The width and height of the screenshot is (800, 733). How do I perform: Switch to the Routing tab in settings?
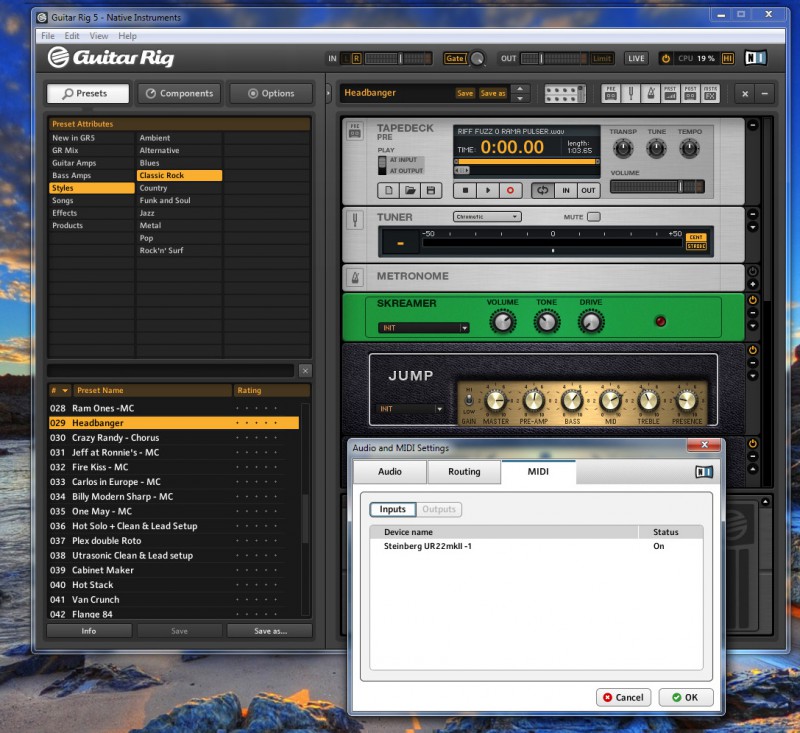464,472
